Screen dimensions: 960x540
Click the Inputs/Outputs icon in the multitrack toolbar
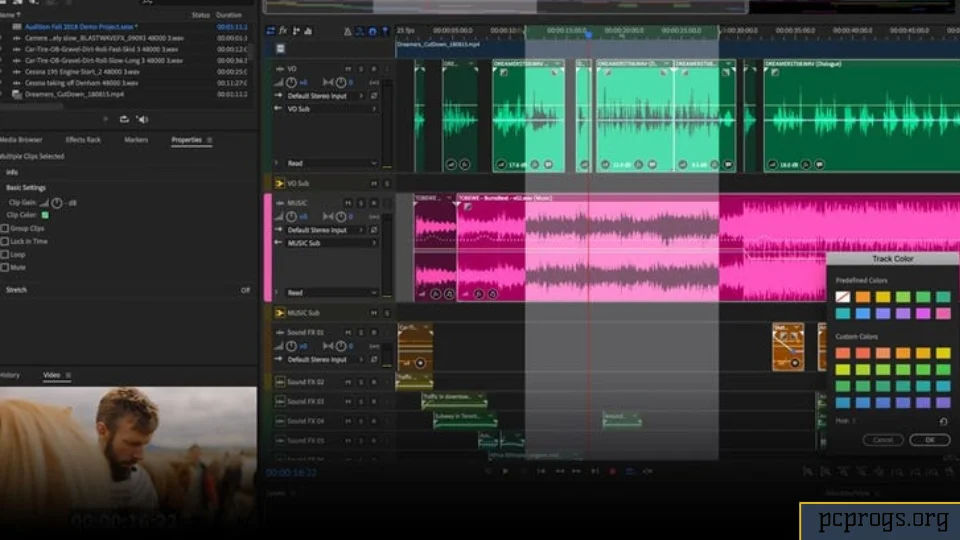point(271,31)
